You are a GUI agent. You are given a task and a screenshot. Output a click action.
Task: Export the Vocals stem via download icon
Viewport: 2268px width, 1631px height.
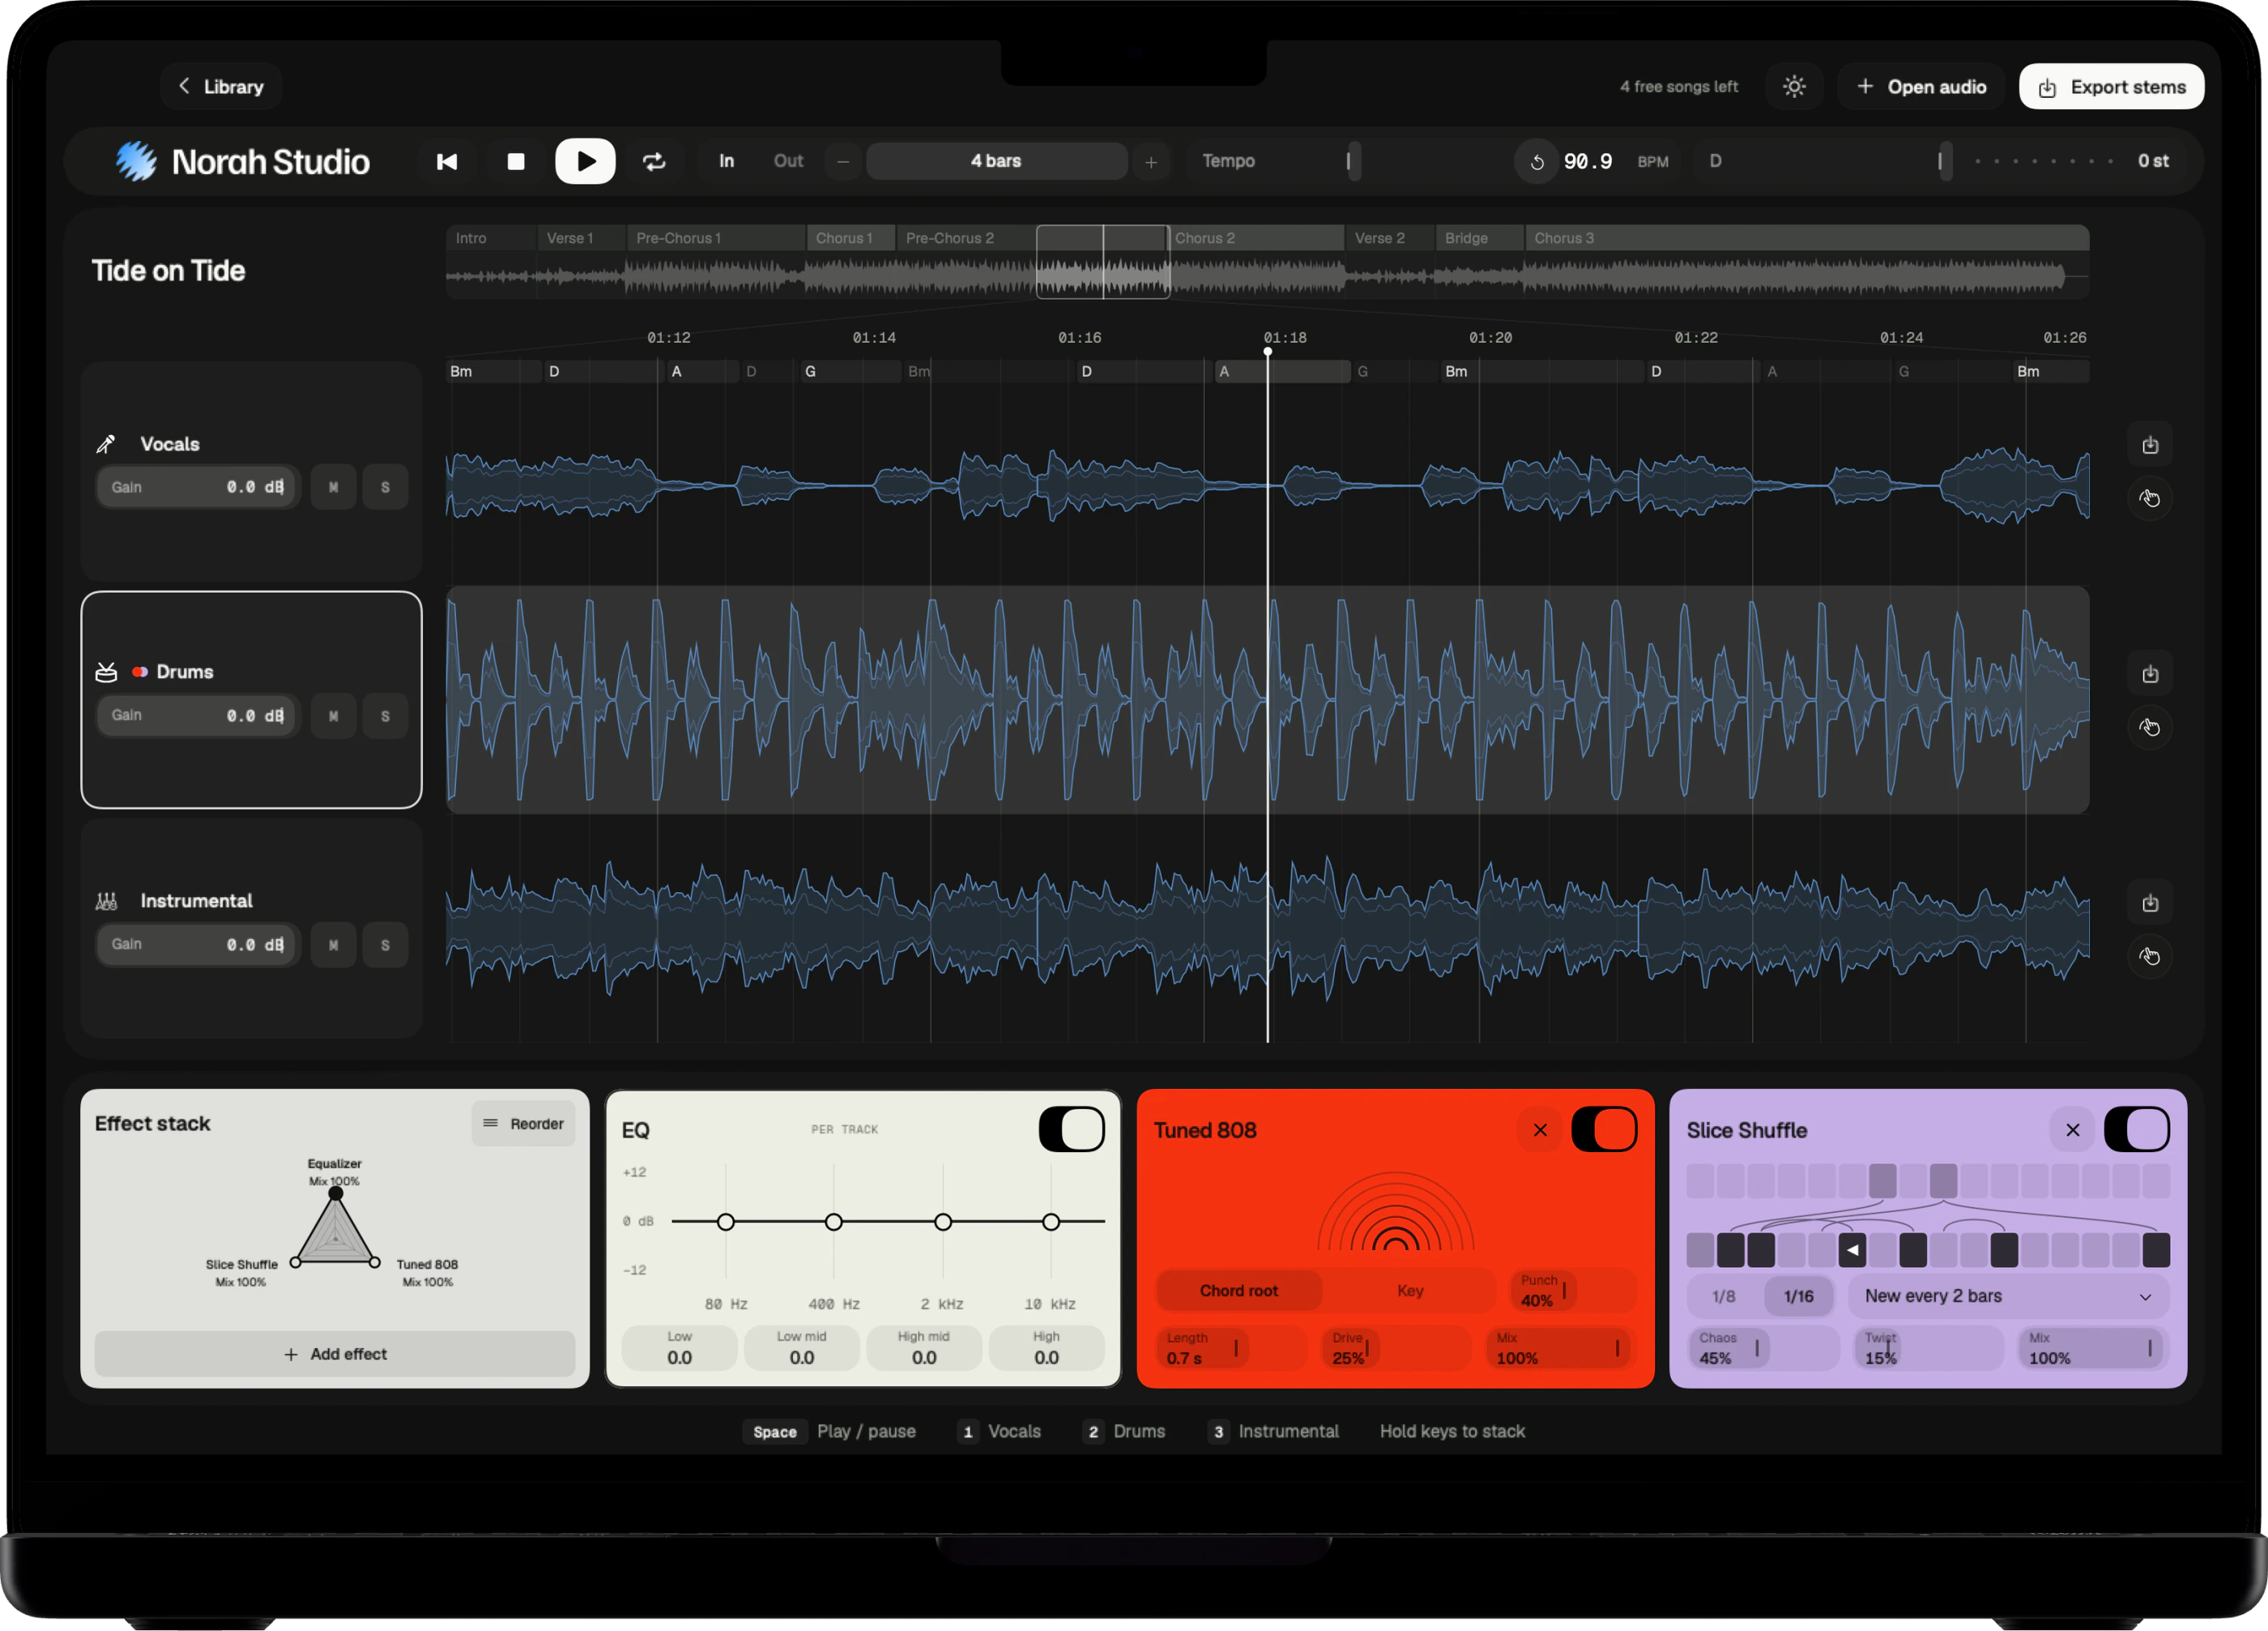(2150, 445)
